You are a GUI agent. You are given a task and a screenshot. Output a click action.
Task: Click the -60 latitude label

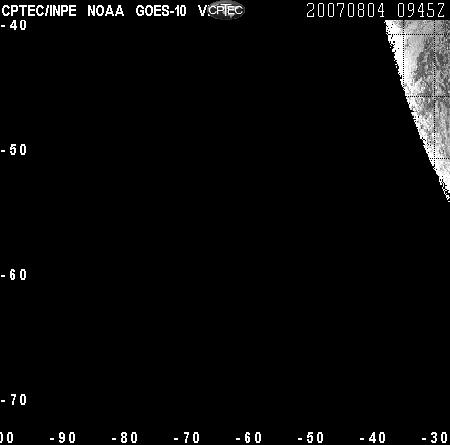pyautogui.click(x=14, y=275)
